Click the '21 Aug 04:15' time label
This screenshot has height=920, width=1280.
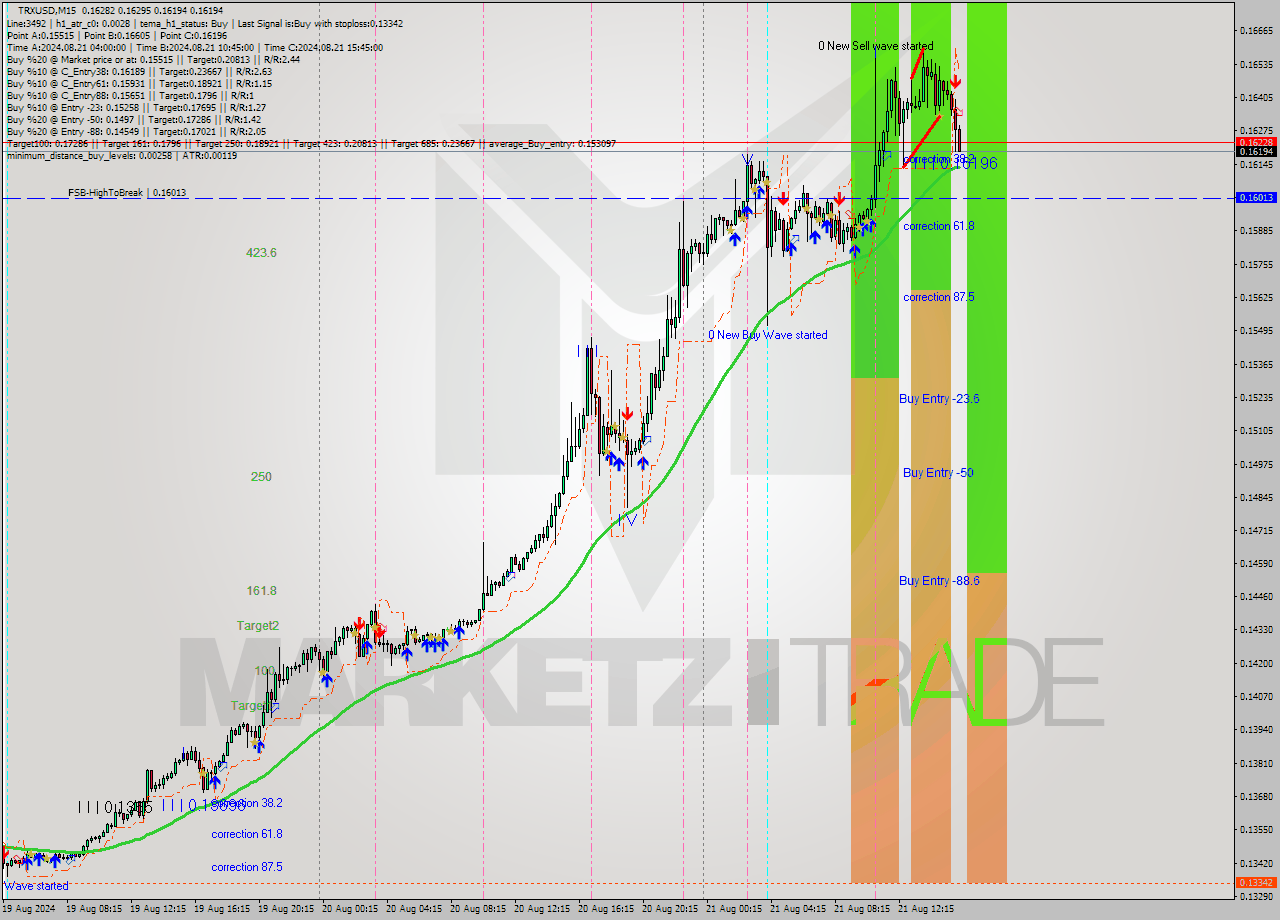(798, 909)
